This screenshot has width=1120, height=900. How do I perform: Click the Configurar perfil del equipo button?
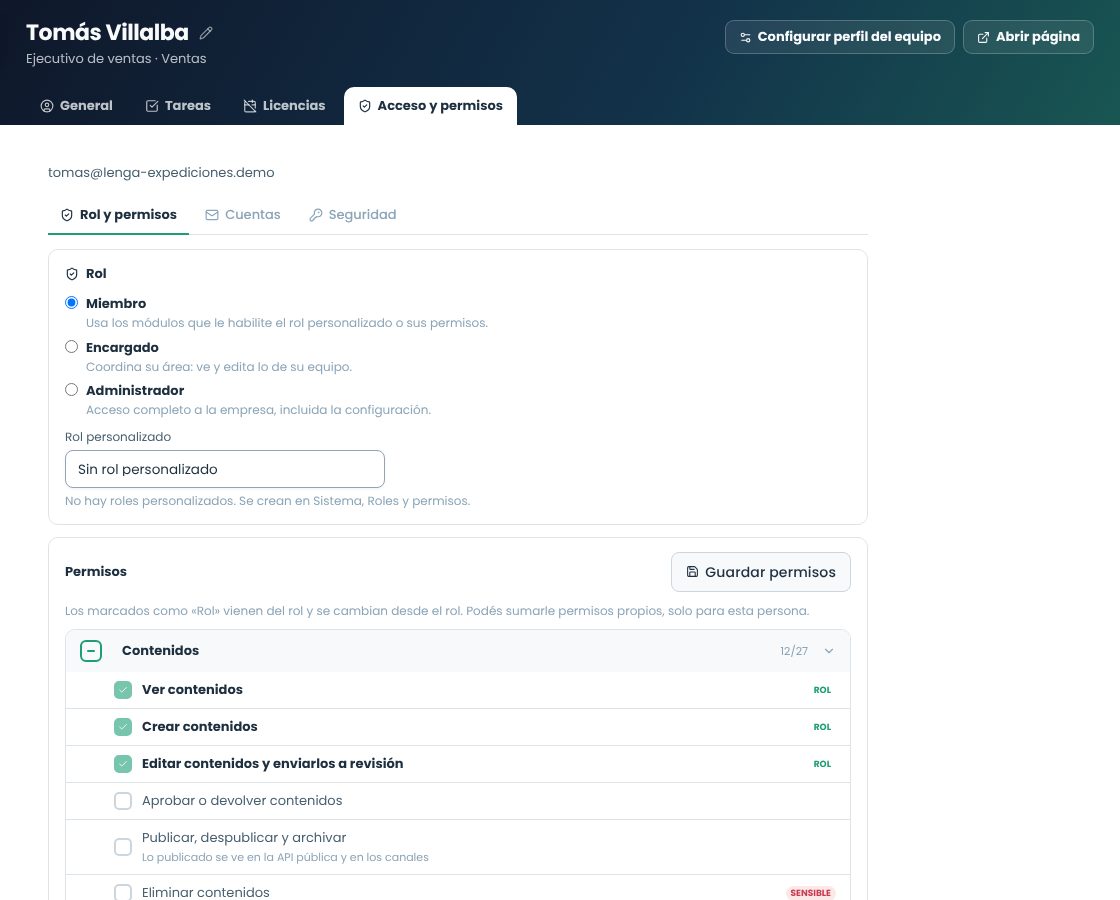(840, 37)
